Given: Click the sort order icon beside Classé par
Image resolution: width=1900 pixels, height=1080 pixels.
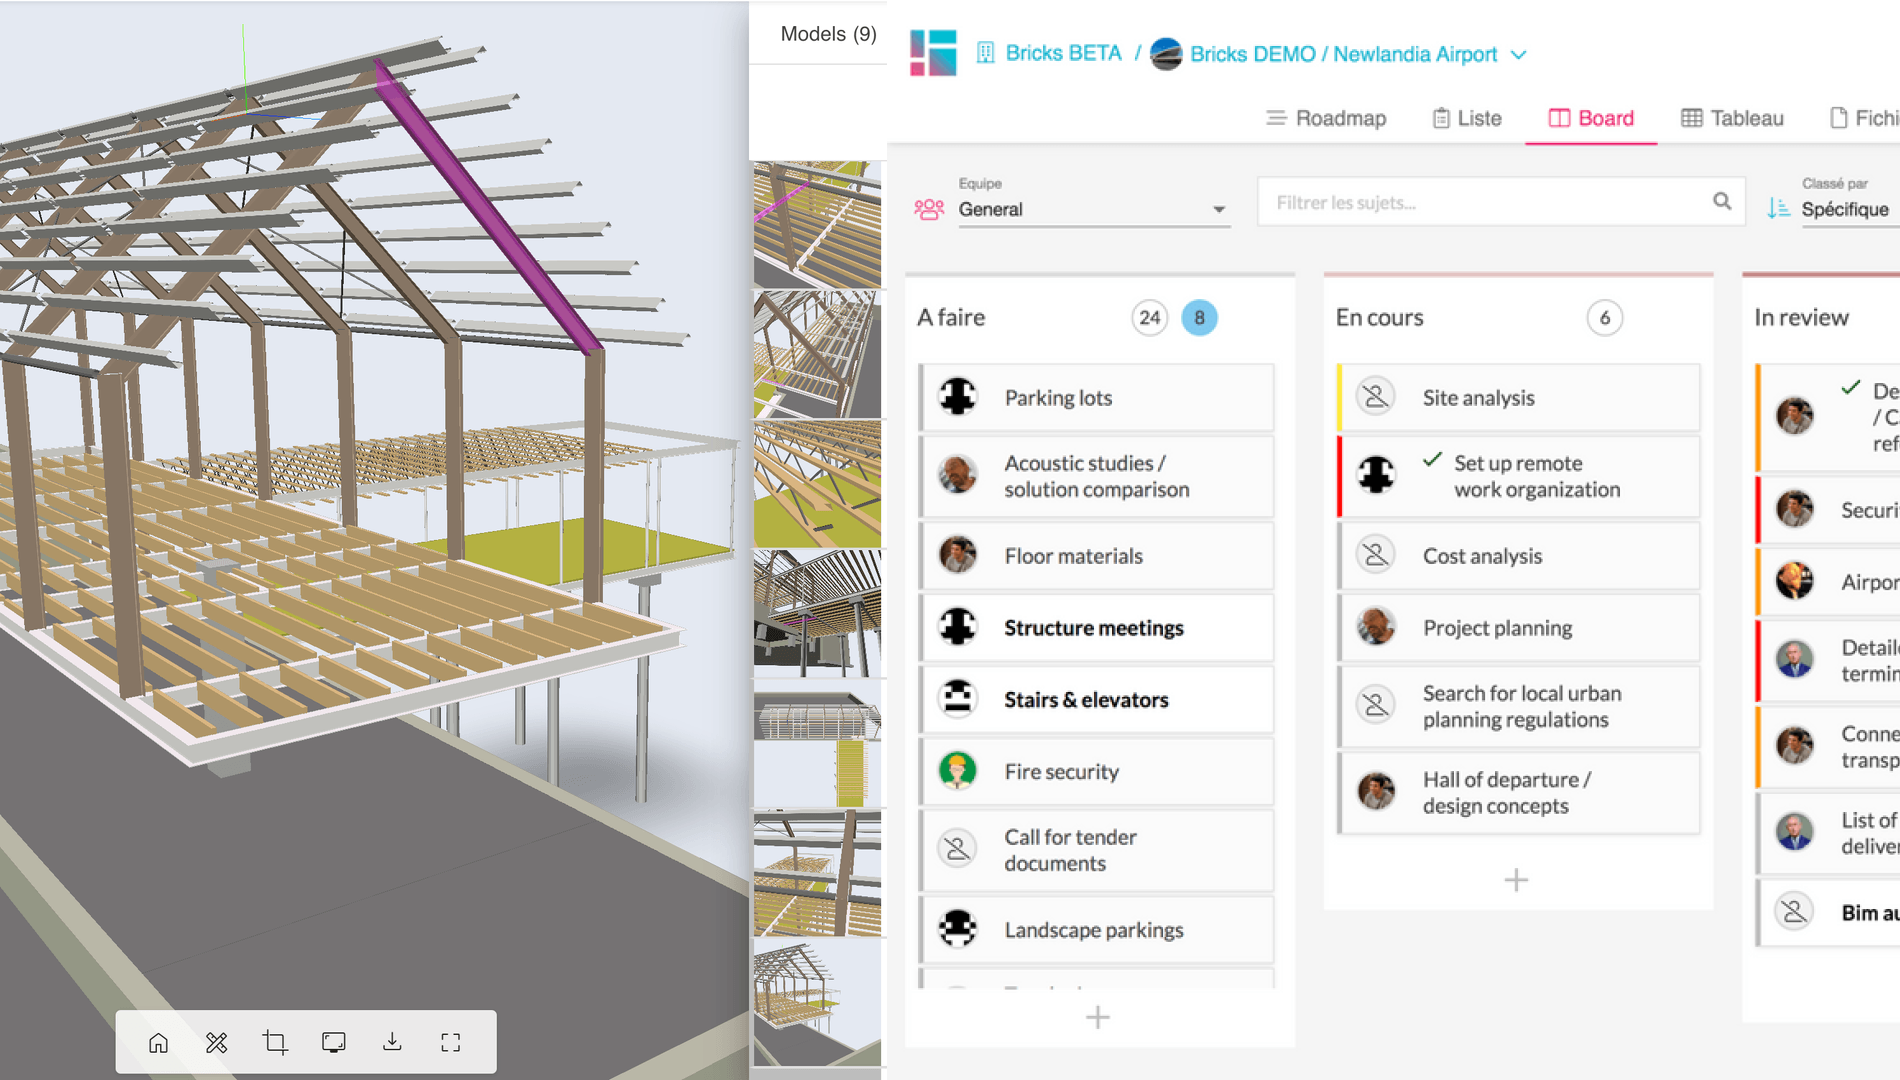Looking at the screenshot, I should click(1778, 208).
